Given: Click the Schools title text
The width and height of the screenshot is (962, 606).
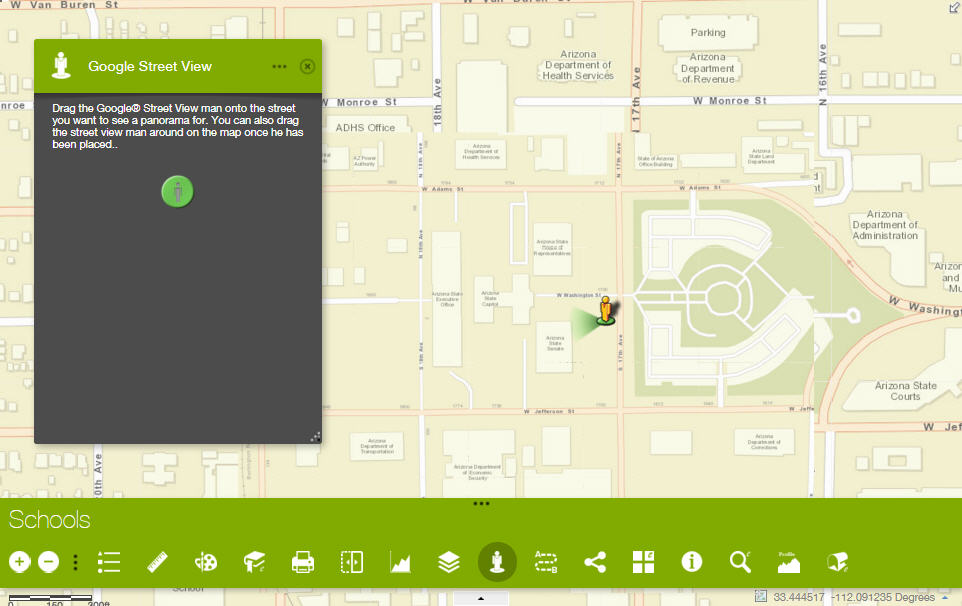Looking at the screenshot, I should point(50,520).
